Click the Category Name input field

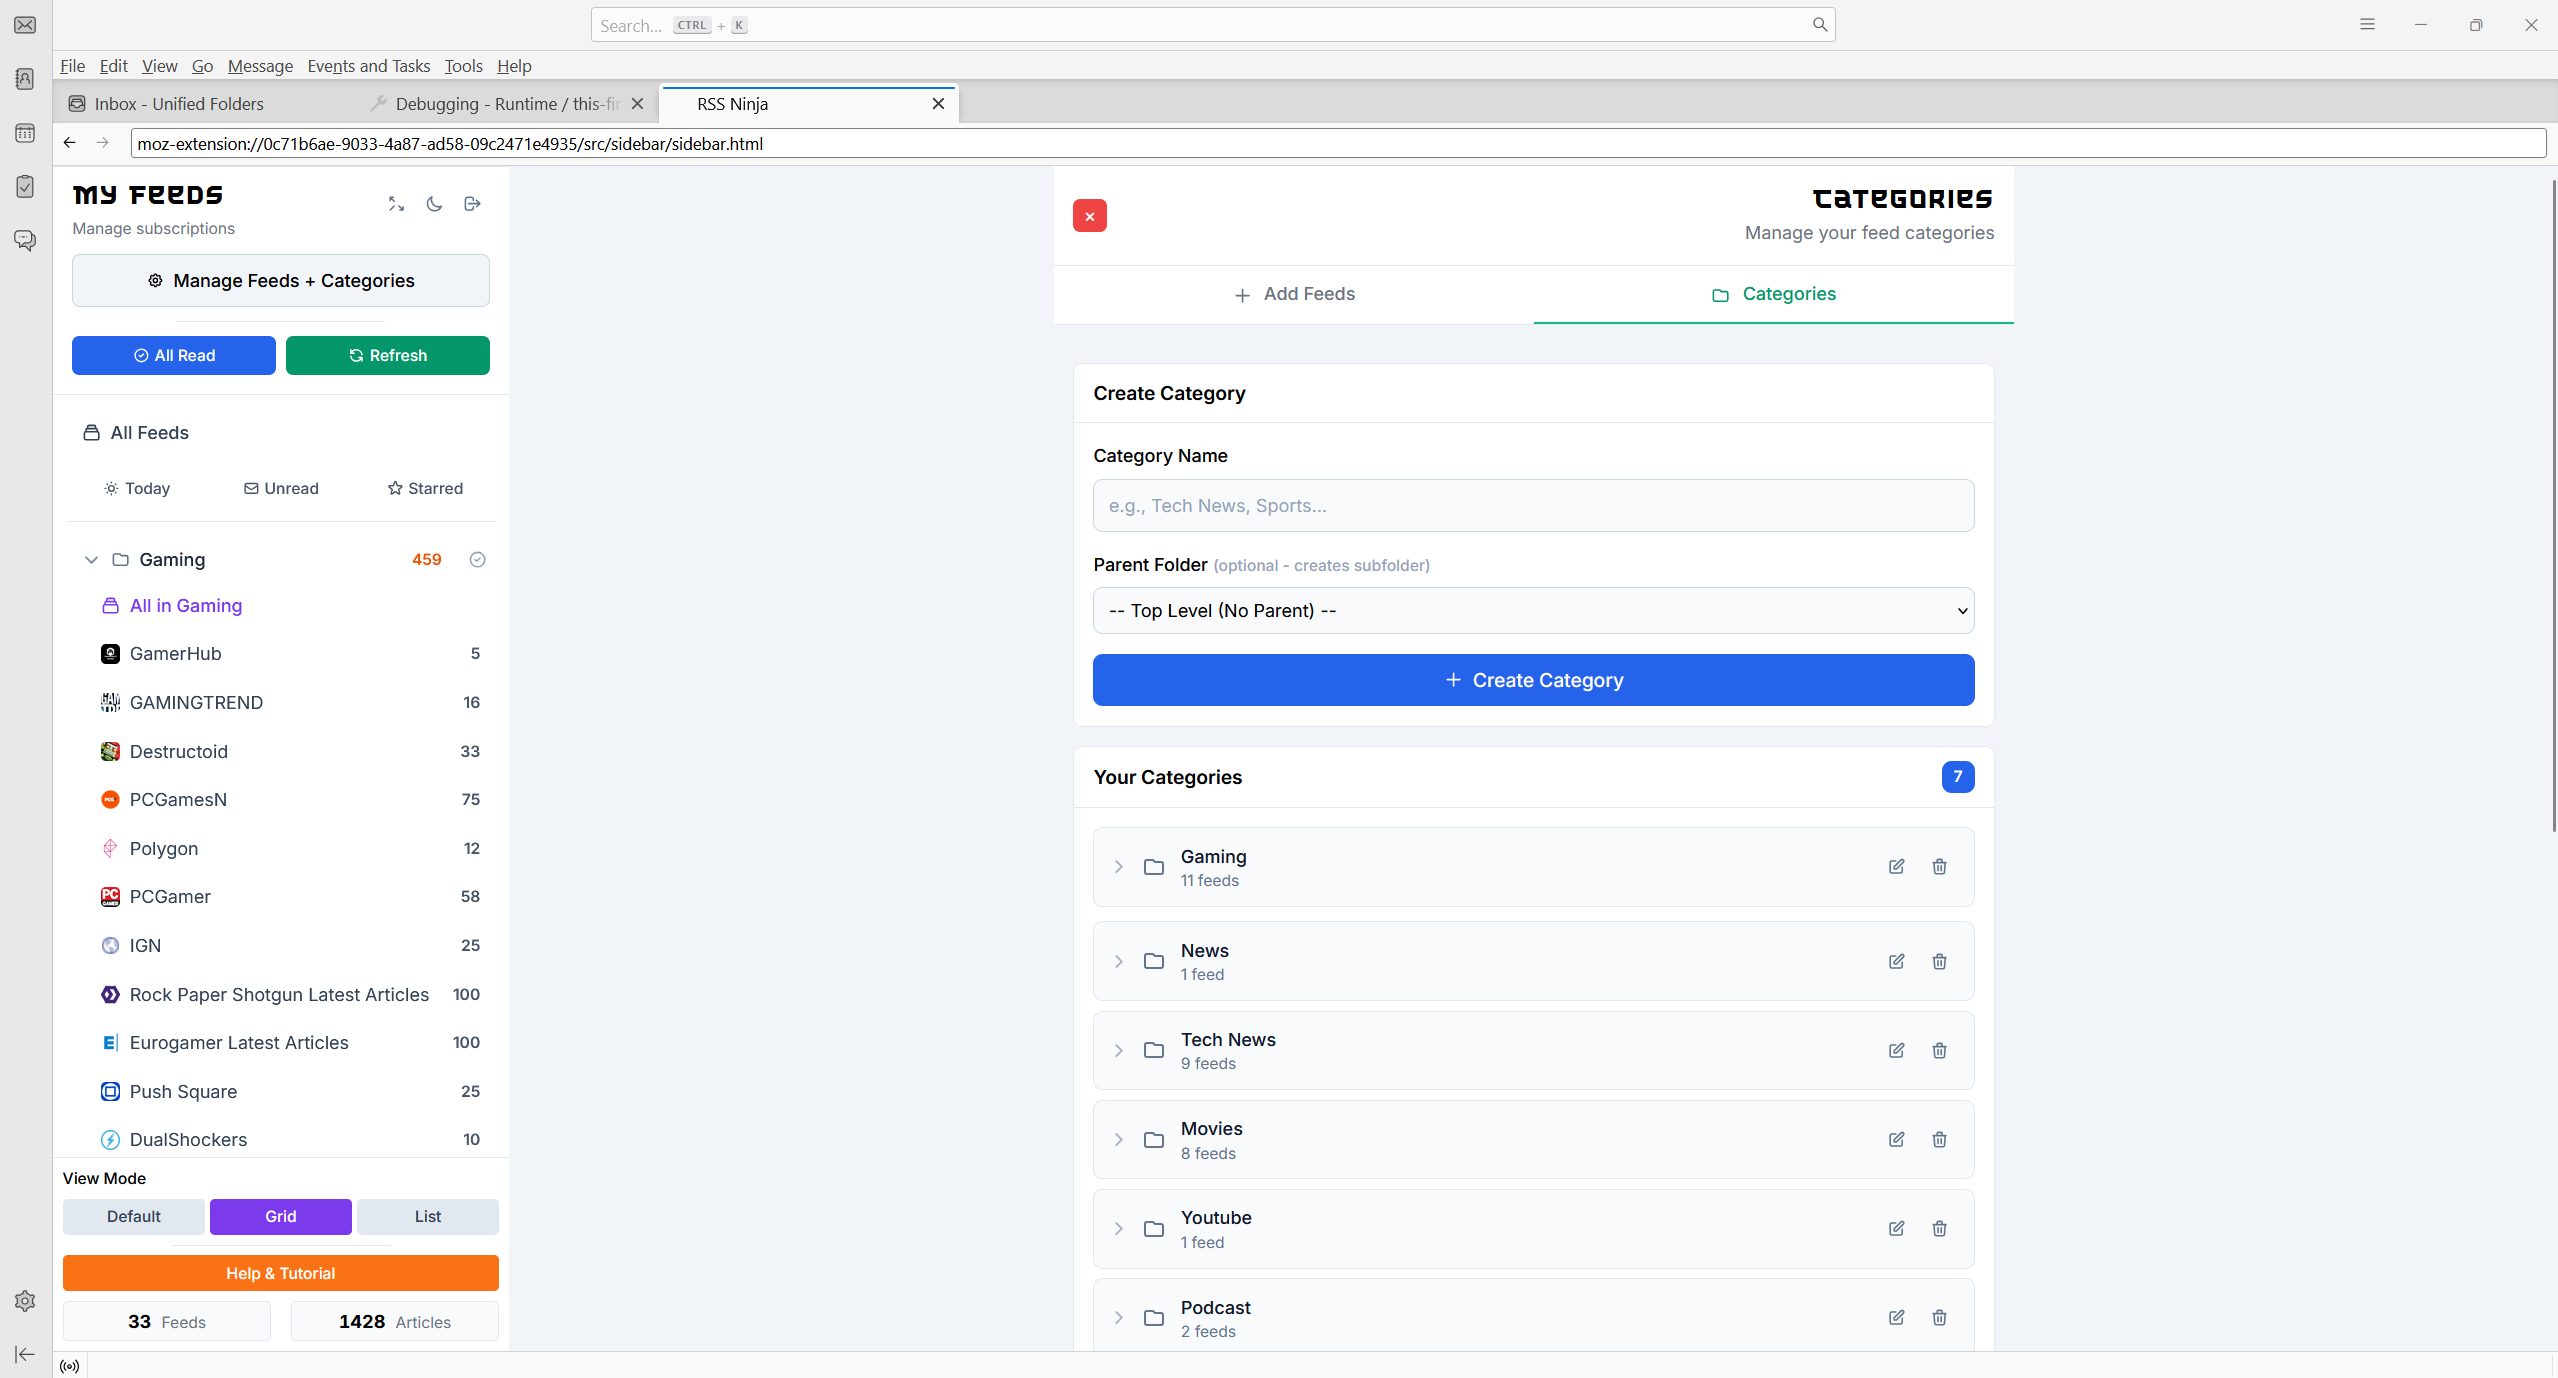[1533, 506]
